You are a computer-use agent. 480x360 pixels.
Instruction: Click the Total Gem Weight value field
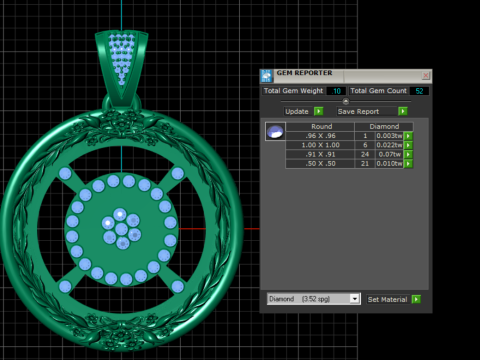click(x=336, y=91)
